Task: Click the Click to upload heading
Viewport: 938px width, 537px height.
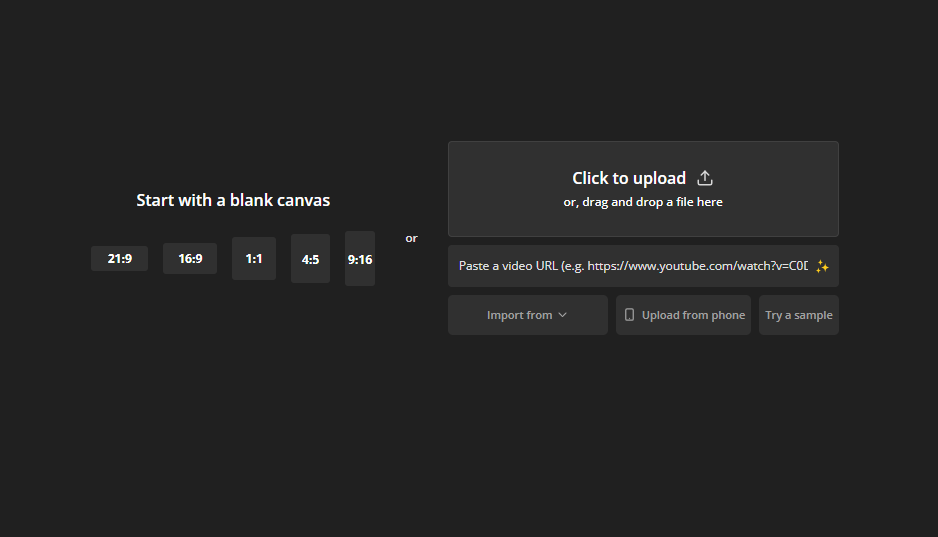Action: point(629,178)
